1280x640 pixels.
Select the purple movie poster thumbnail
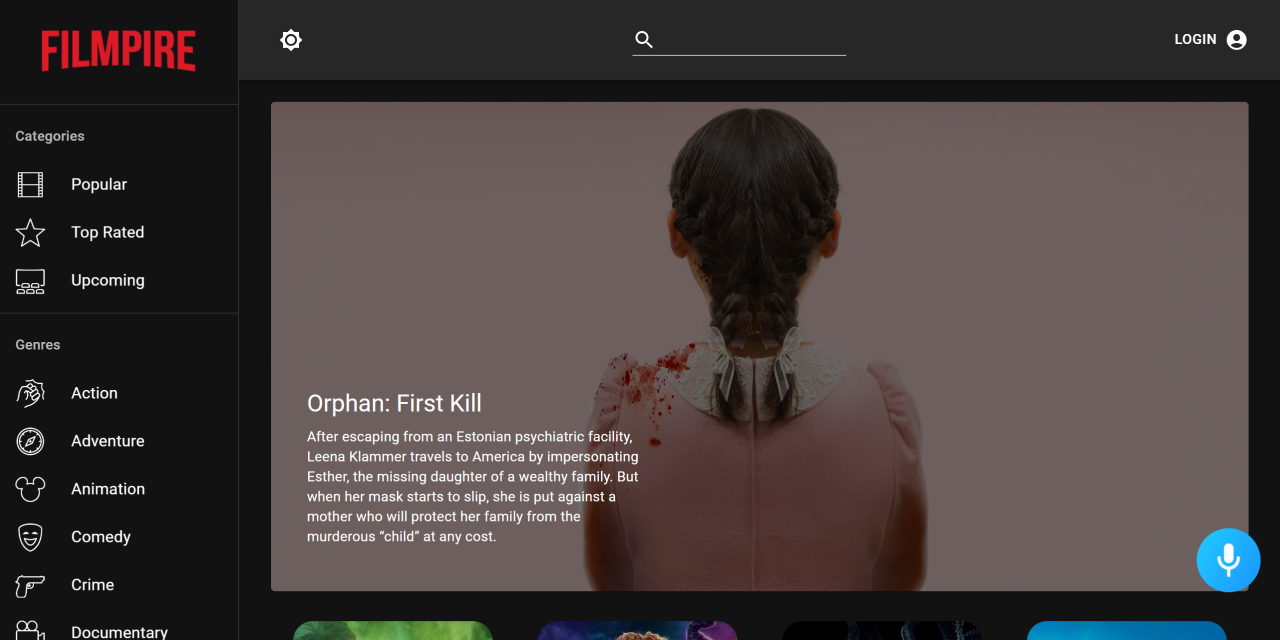pyautogui.click(x=637, y=632)
